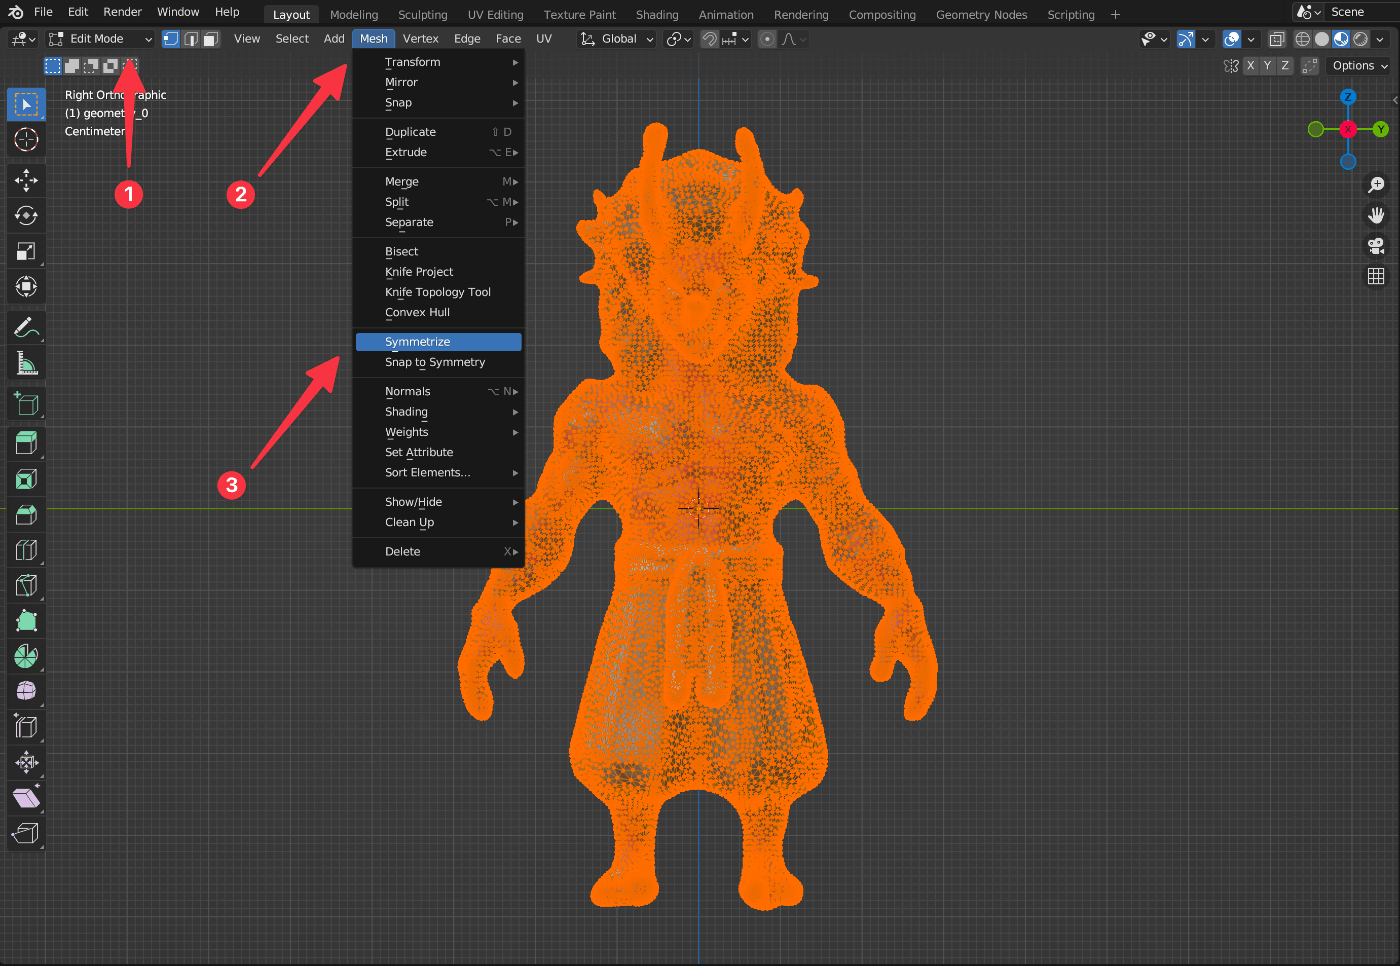1400x966 pixels.
Task: Switch to the Sculpting workspace tab
Action: click(x=422, y=15)
